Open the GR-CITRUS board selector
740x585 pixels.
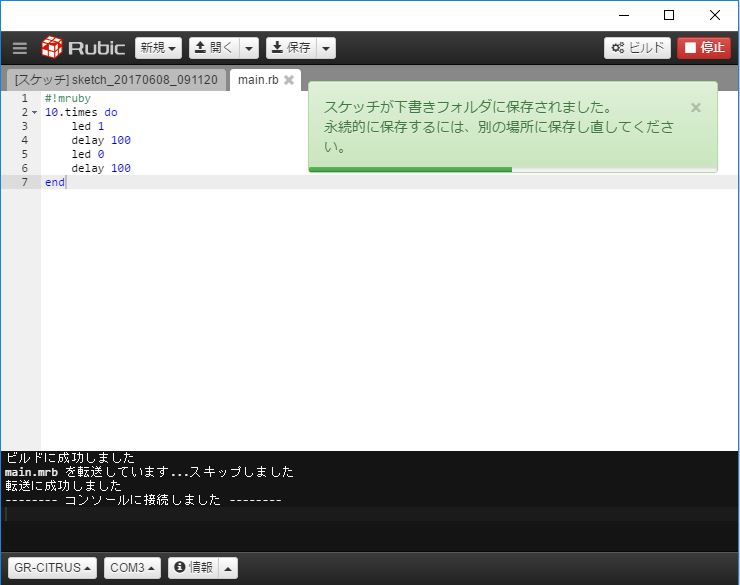(x=52, y=568)
